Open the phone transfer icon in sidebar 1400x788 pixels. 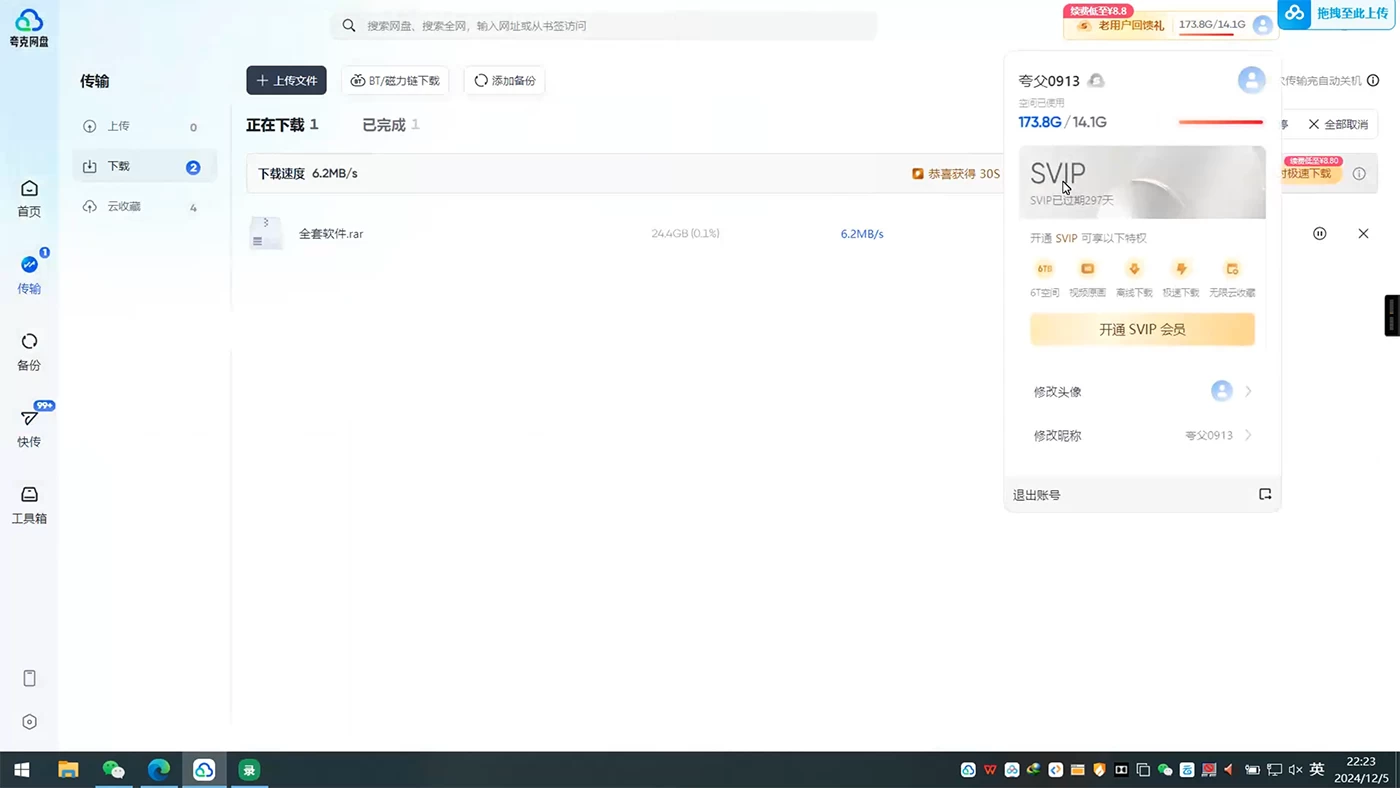coord(29,678)
